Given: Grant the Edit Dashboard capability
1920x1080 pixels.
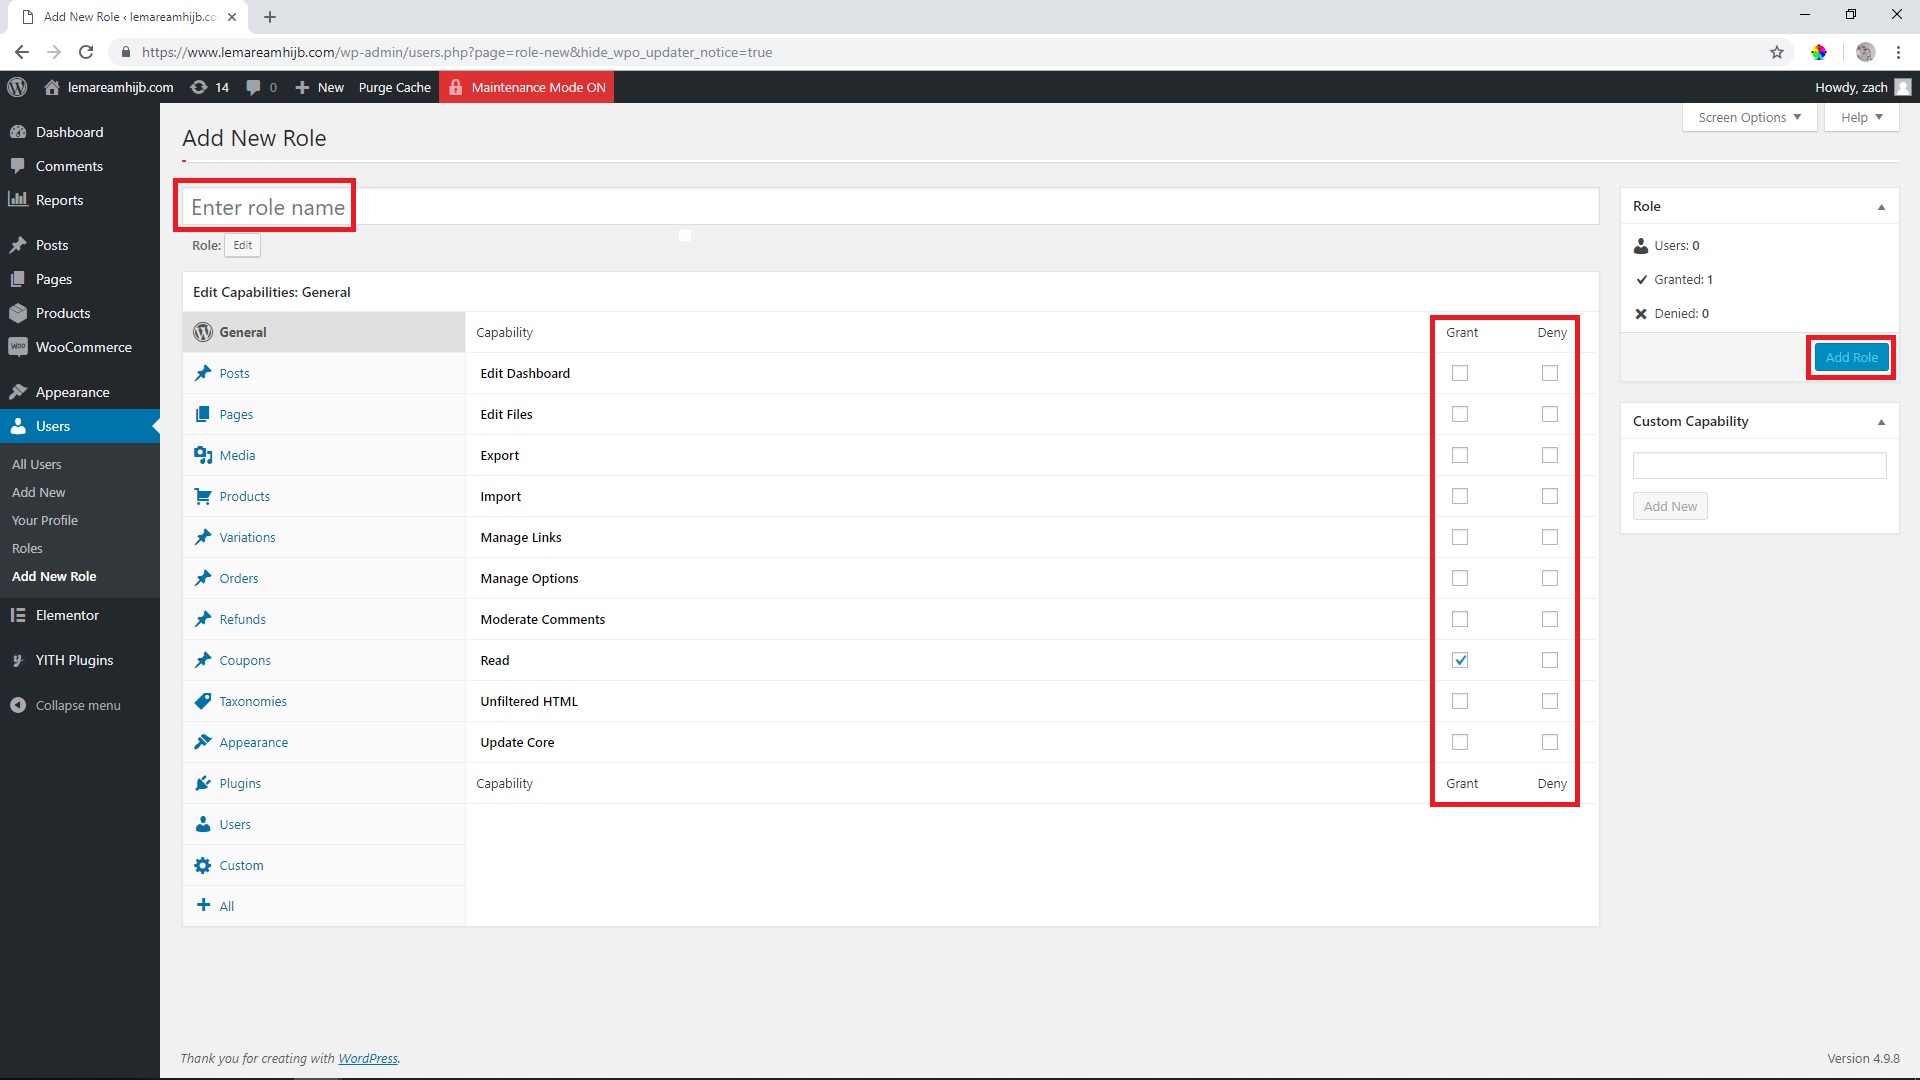Looking at the screenshot, I should (x=1460, y=373).
